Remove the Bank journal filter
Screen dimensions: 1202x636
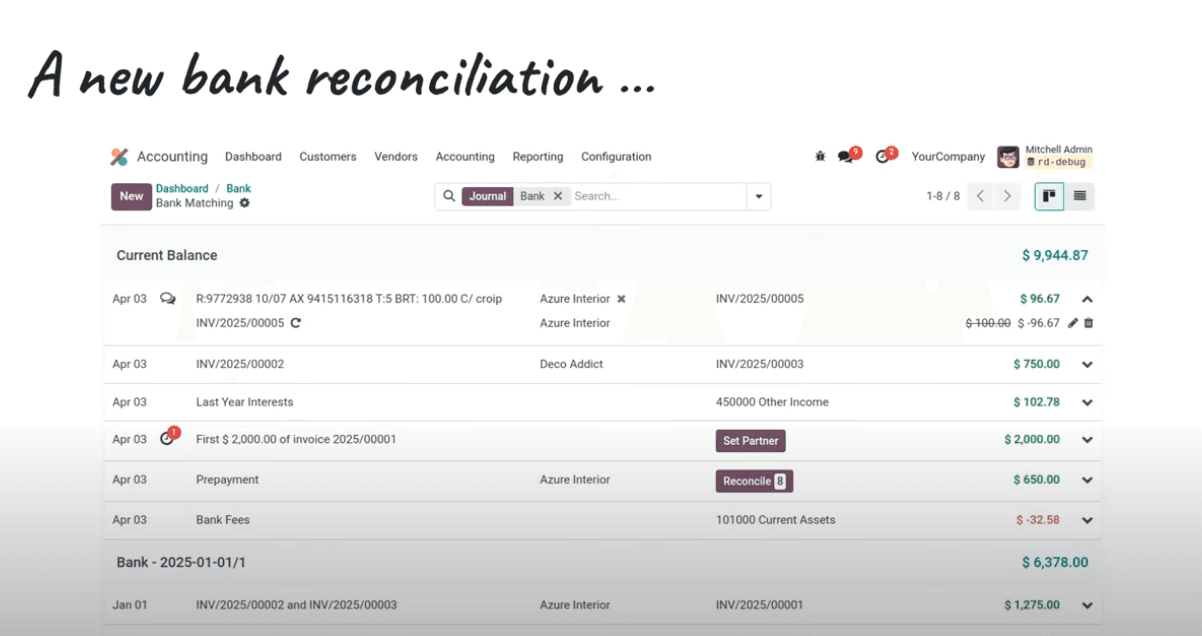coord(558,196)
